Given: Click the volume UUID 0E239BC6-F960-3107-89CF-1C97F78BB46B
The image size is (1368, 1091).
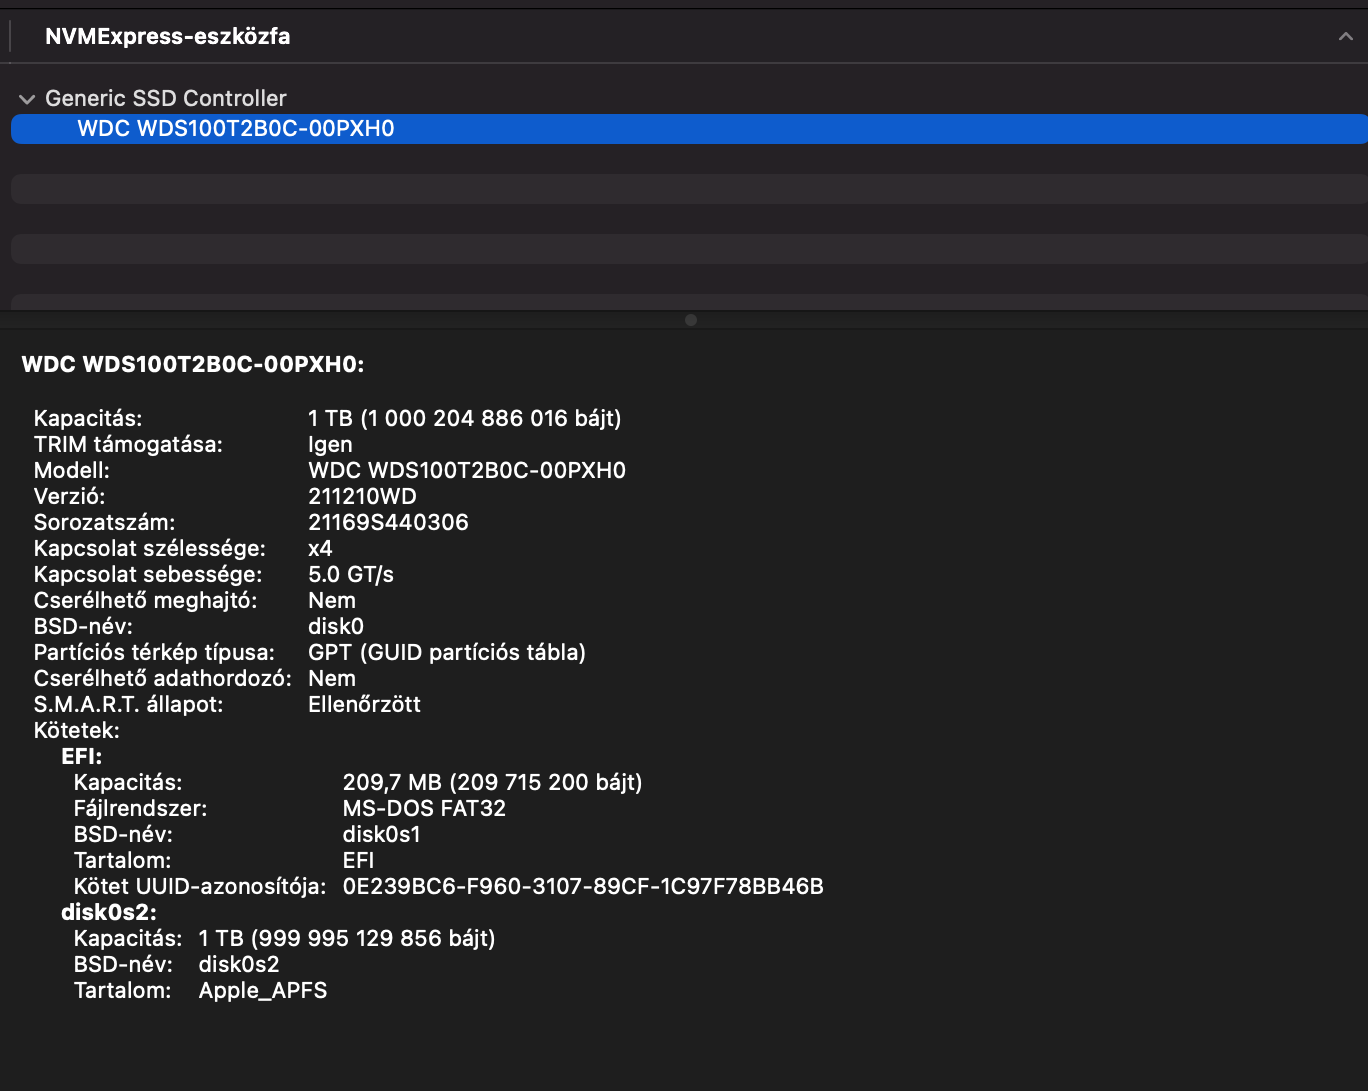Looking at the screenshot, I should pyautogui.click(x=583, y=886).
